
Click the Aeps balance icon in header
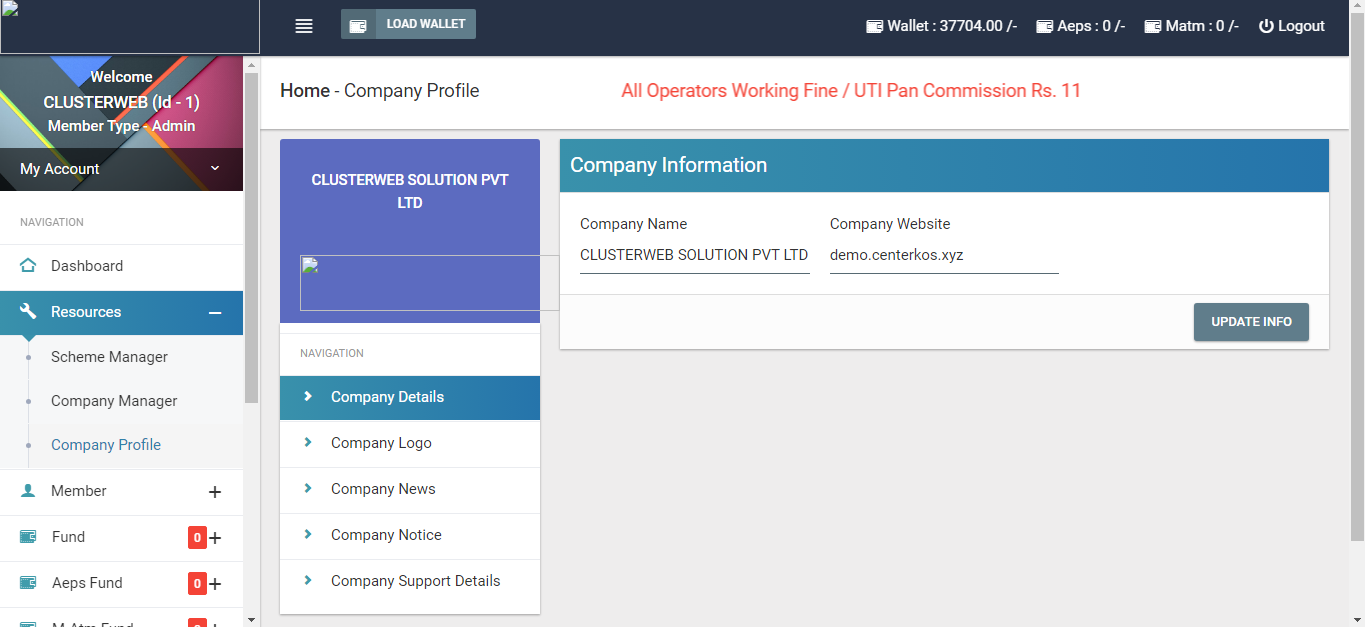point(1045,27)
